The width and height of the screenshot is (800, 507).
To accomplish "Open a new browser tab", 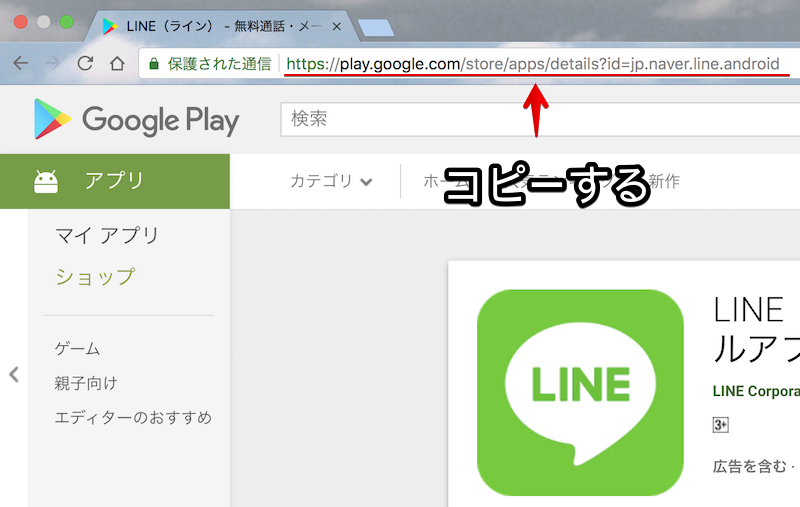I will pos(376,28).
